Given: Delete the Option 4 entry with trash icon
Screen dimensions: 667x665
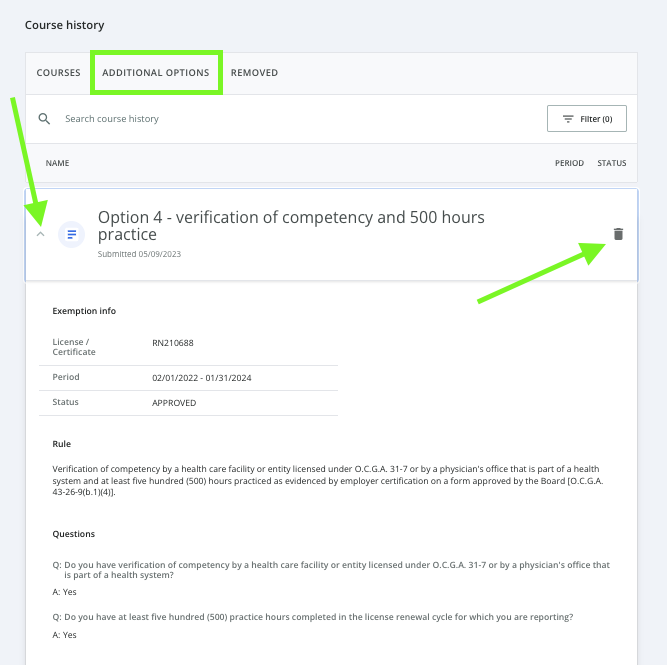Looking at the screenshot, I should 618,234.
